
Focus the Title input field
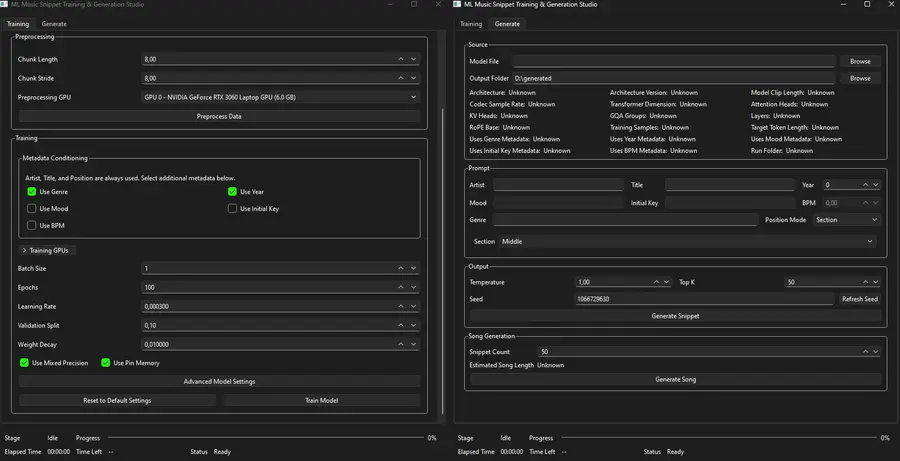[730, 185]
